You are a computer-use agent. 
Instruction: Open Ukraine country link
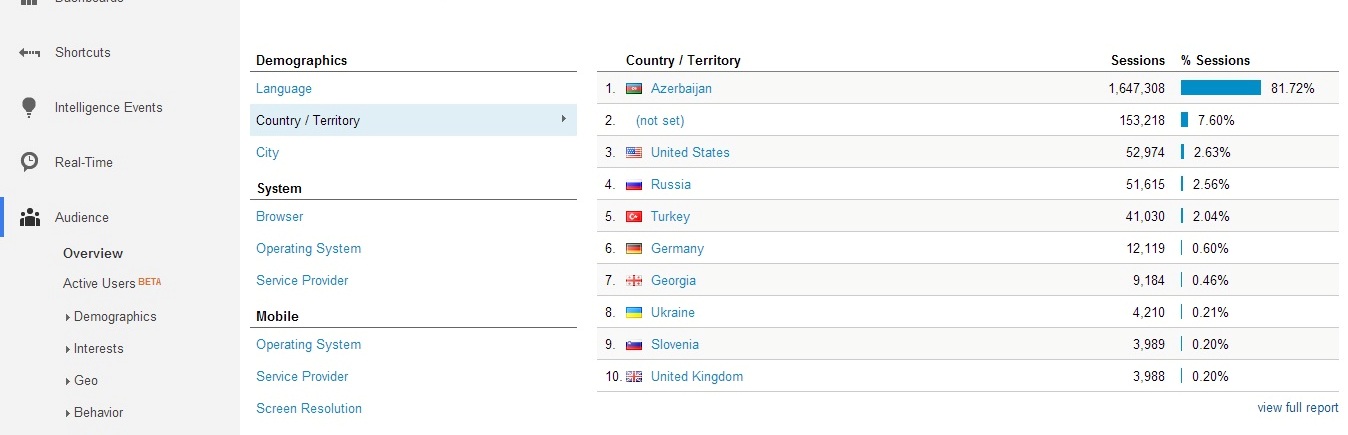[x=673, y=312]
